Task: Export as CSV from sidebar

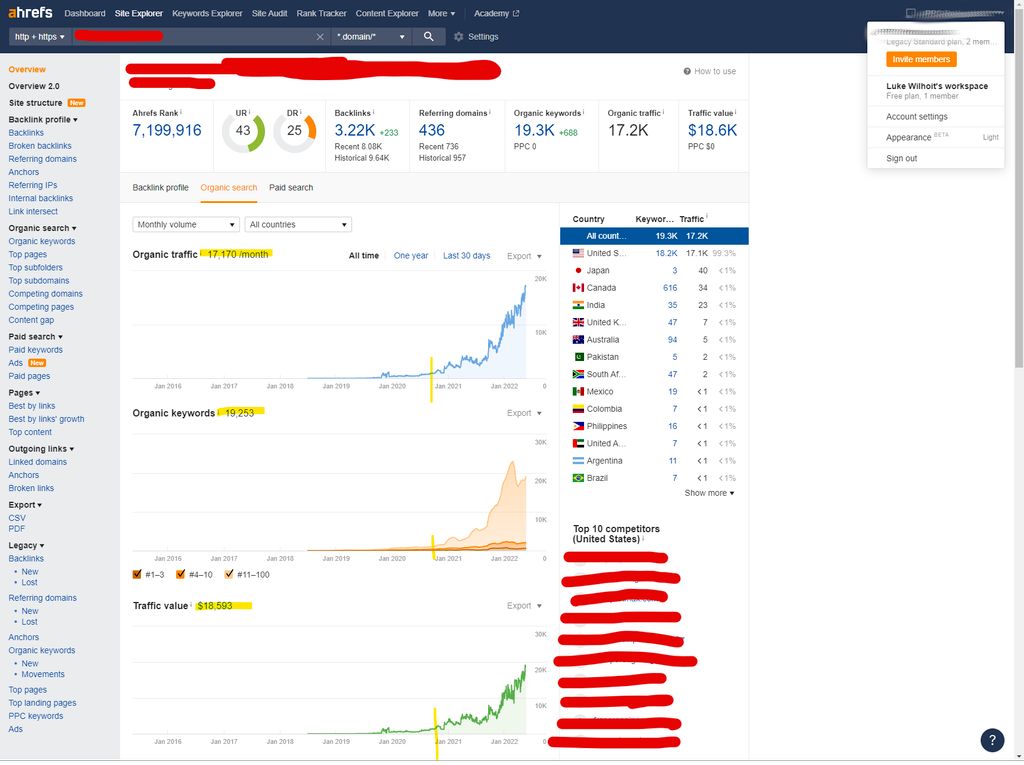Action: [17, 518]
